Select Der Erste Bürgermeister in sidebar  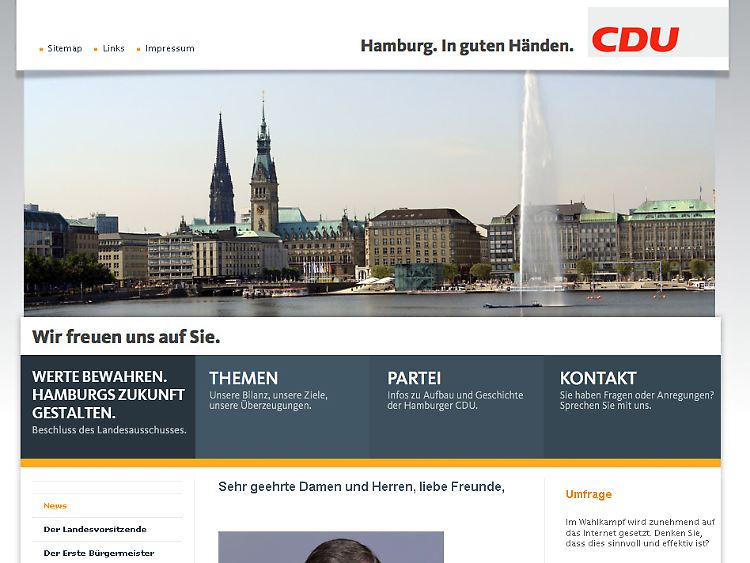[x=99, y=553]
